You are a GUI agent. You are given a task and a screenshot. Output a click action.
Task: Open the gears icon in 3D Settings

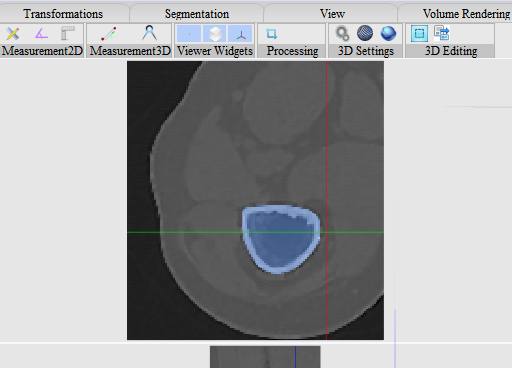tap(342, 34)
